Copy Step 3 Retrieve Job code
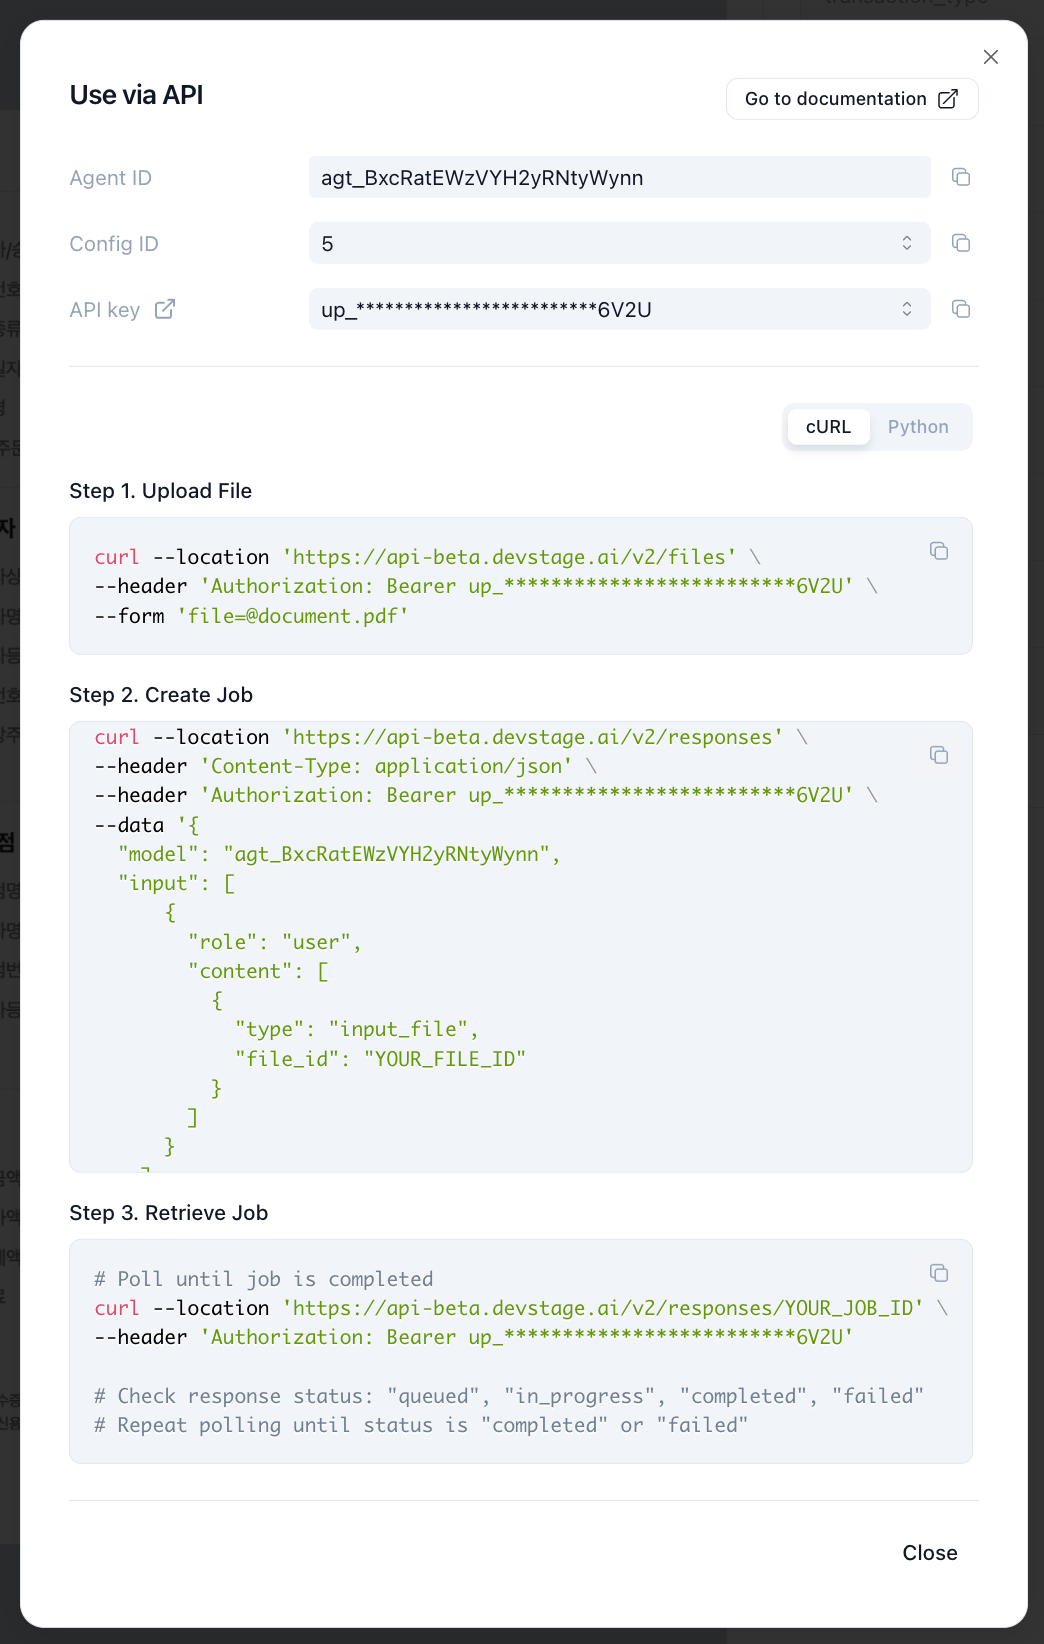This screenshot has height=1644, width=1044. click(x=939, y=1273)
